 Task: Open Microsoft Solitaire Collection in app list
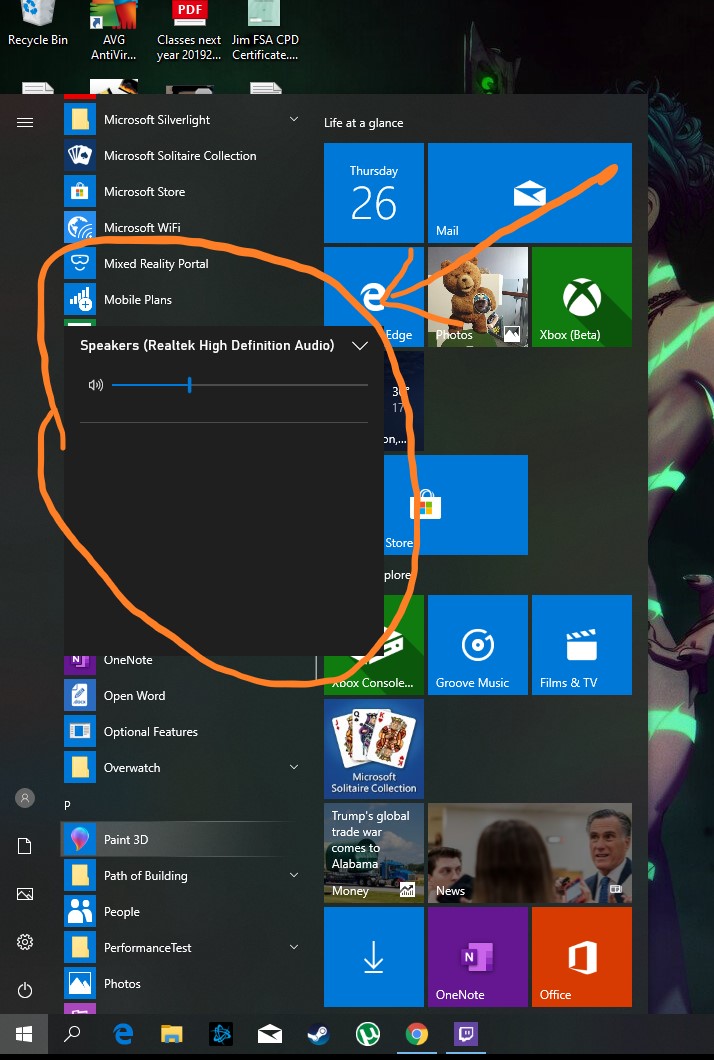point(183,155)
